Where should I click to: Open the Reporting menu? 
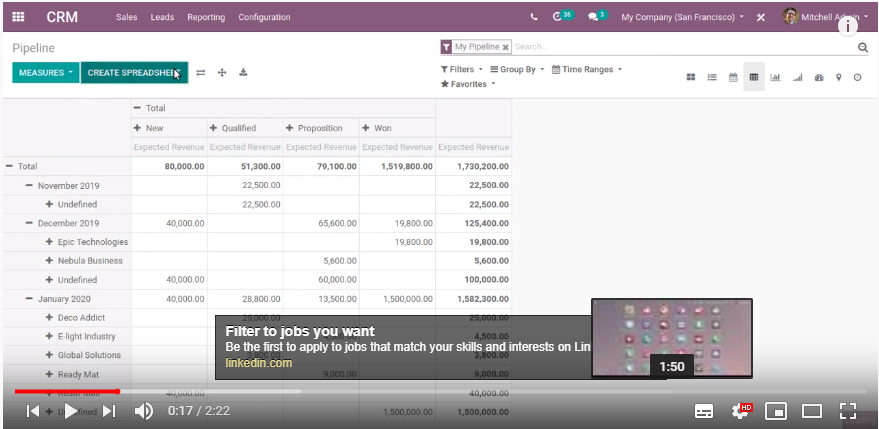pos(206,17)
